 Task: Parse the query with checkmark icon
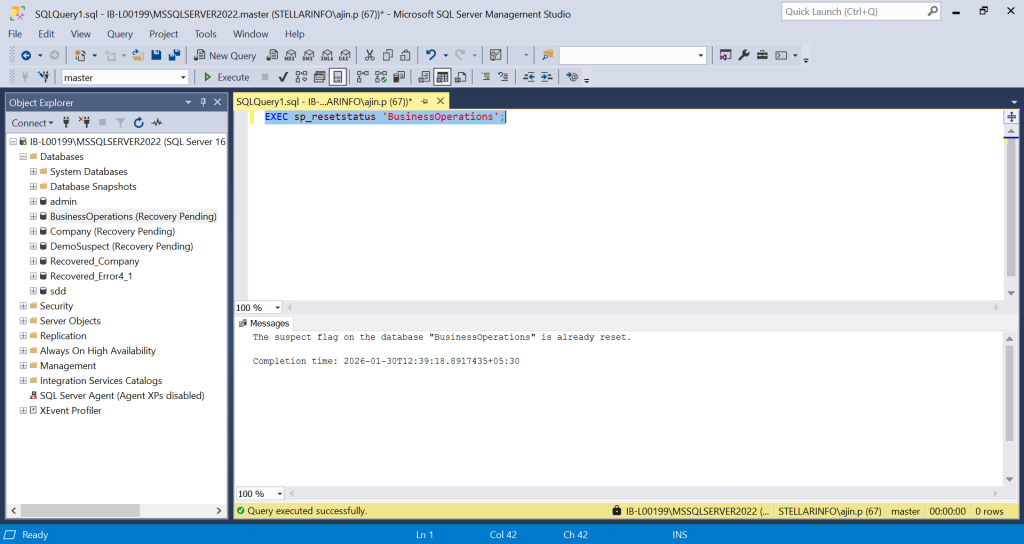[284, 77]
